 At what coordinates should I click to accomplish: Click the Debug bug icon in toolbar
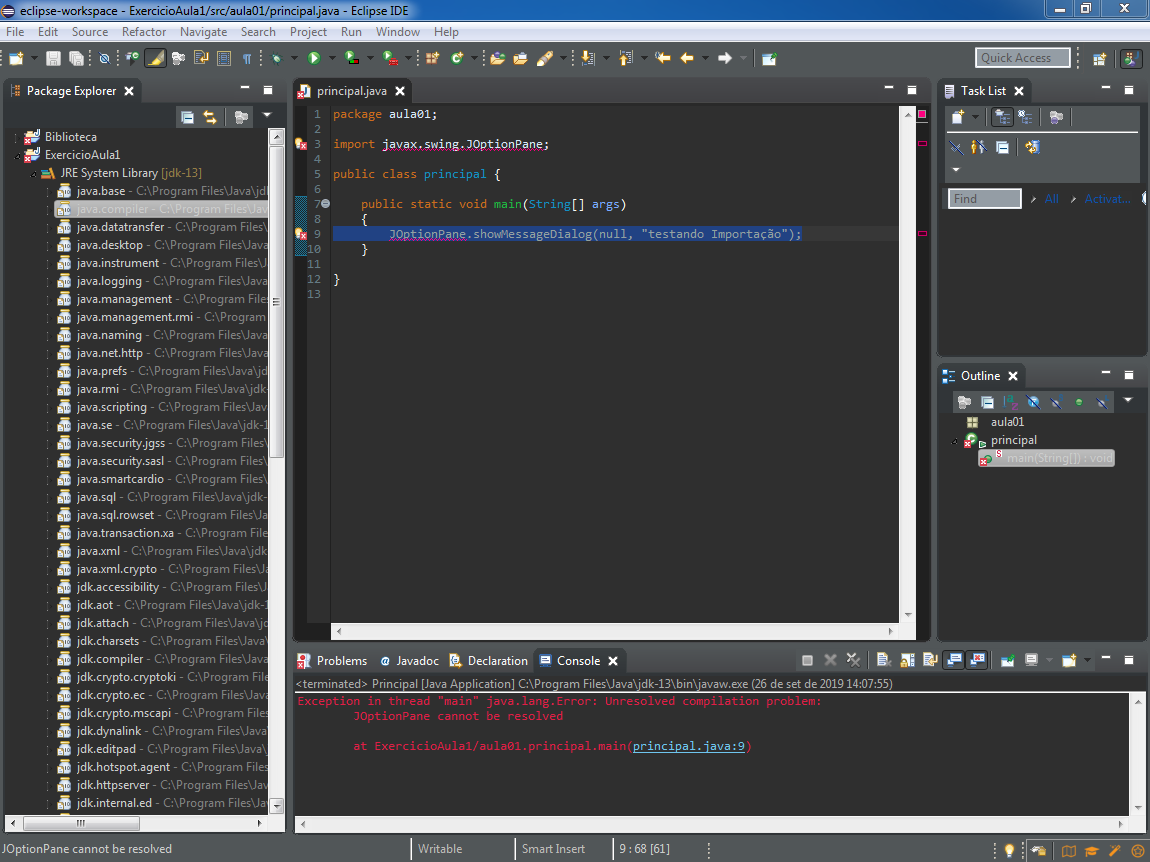coord(277,58)
